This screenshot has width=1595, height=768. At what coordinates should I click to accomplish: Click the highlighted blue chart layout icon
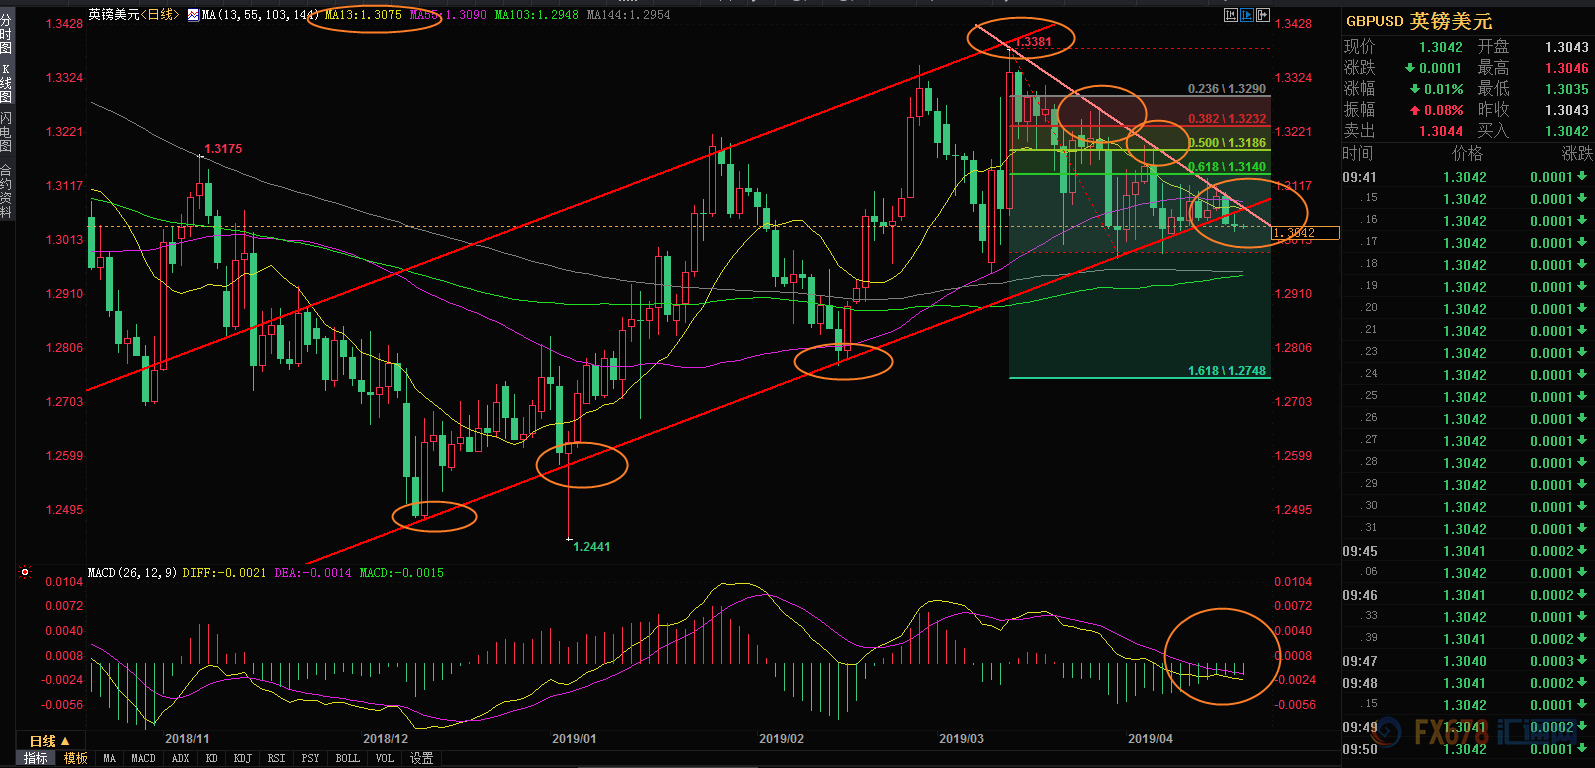coord(1247,15)
